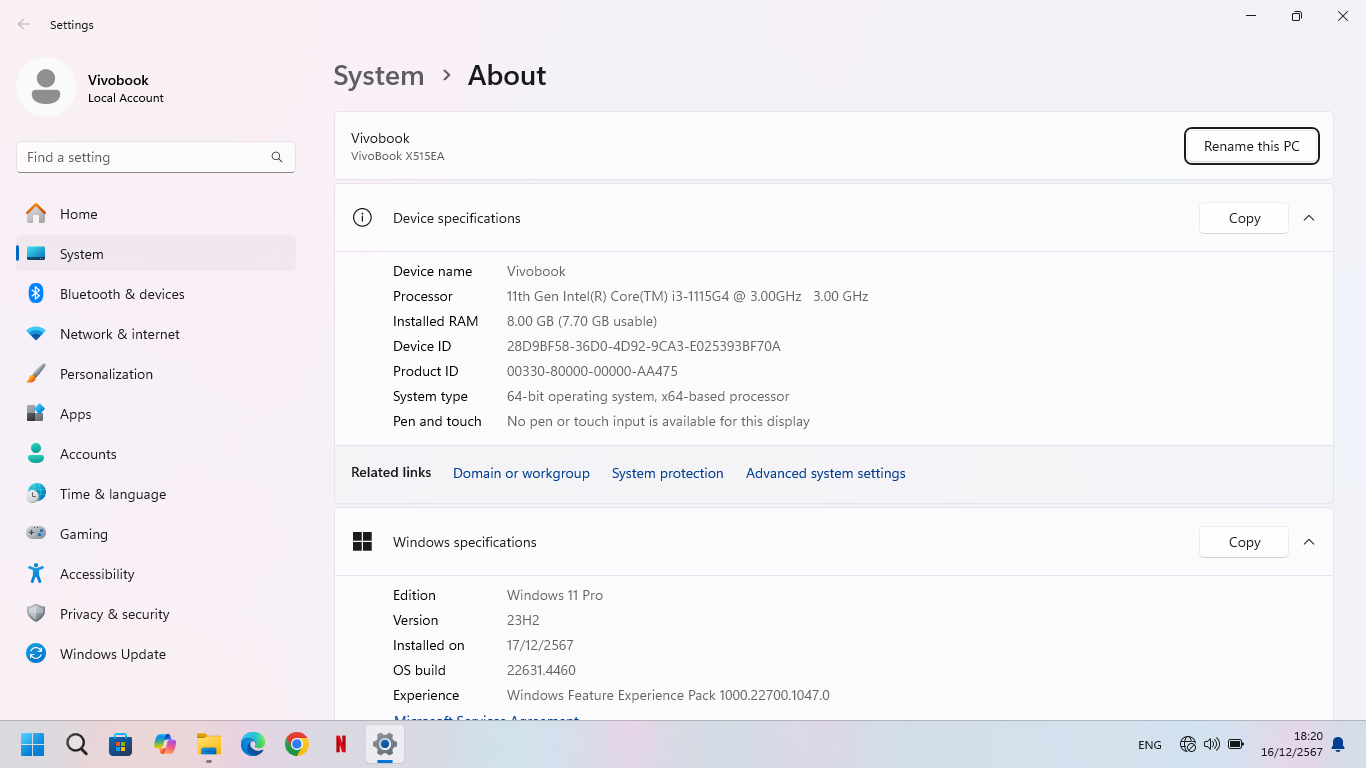This screenshot has height=768, width=1366.
Task: Click the Apps icon in sidebar
Action: click(36, 414)
